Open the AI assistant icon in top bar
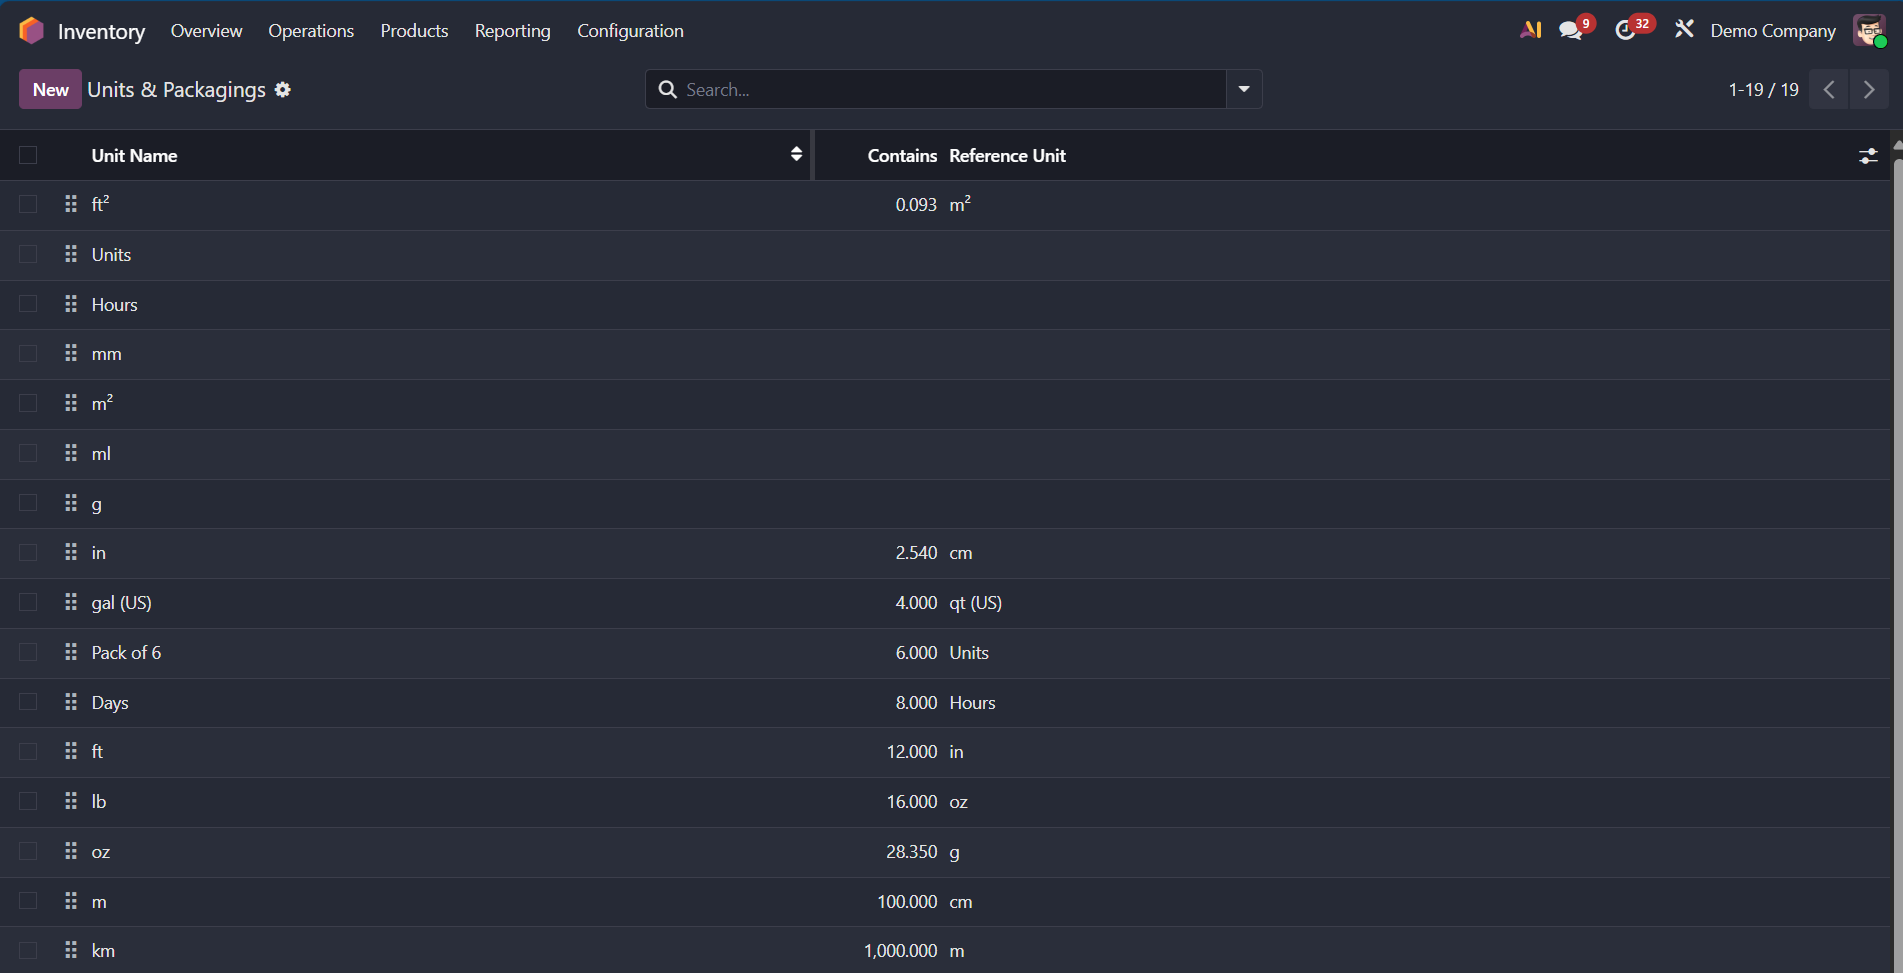The image size is (1903, 973). pyautogui.click(x=1530, y=30)
